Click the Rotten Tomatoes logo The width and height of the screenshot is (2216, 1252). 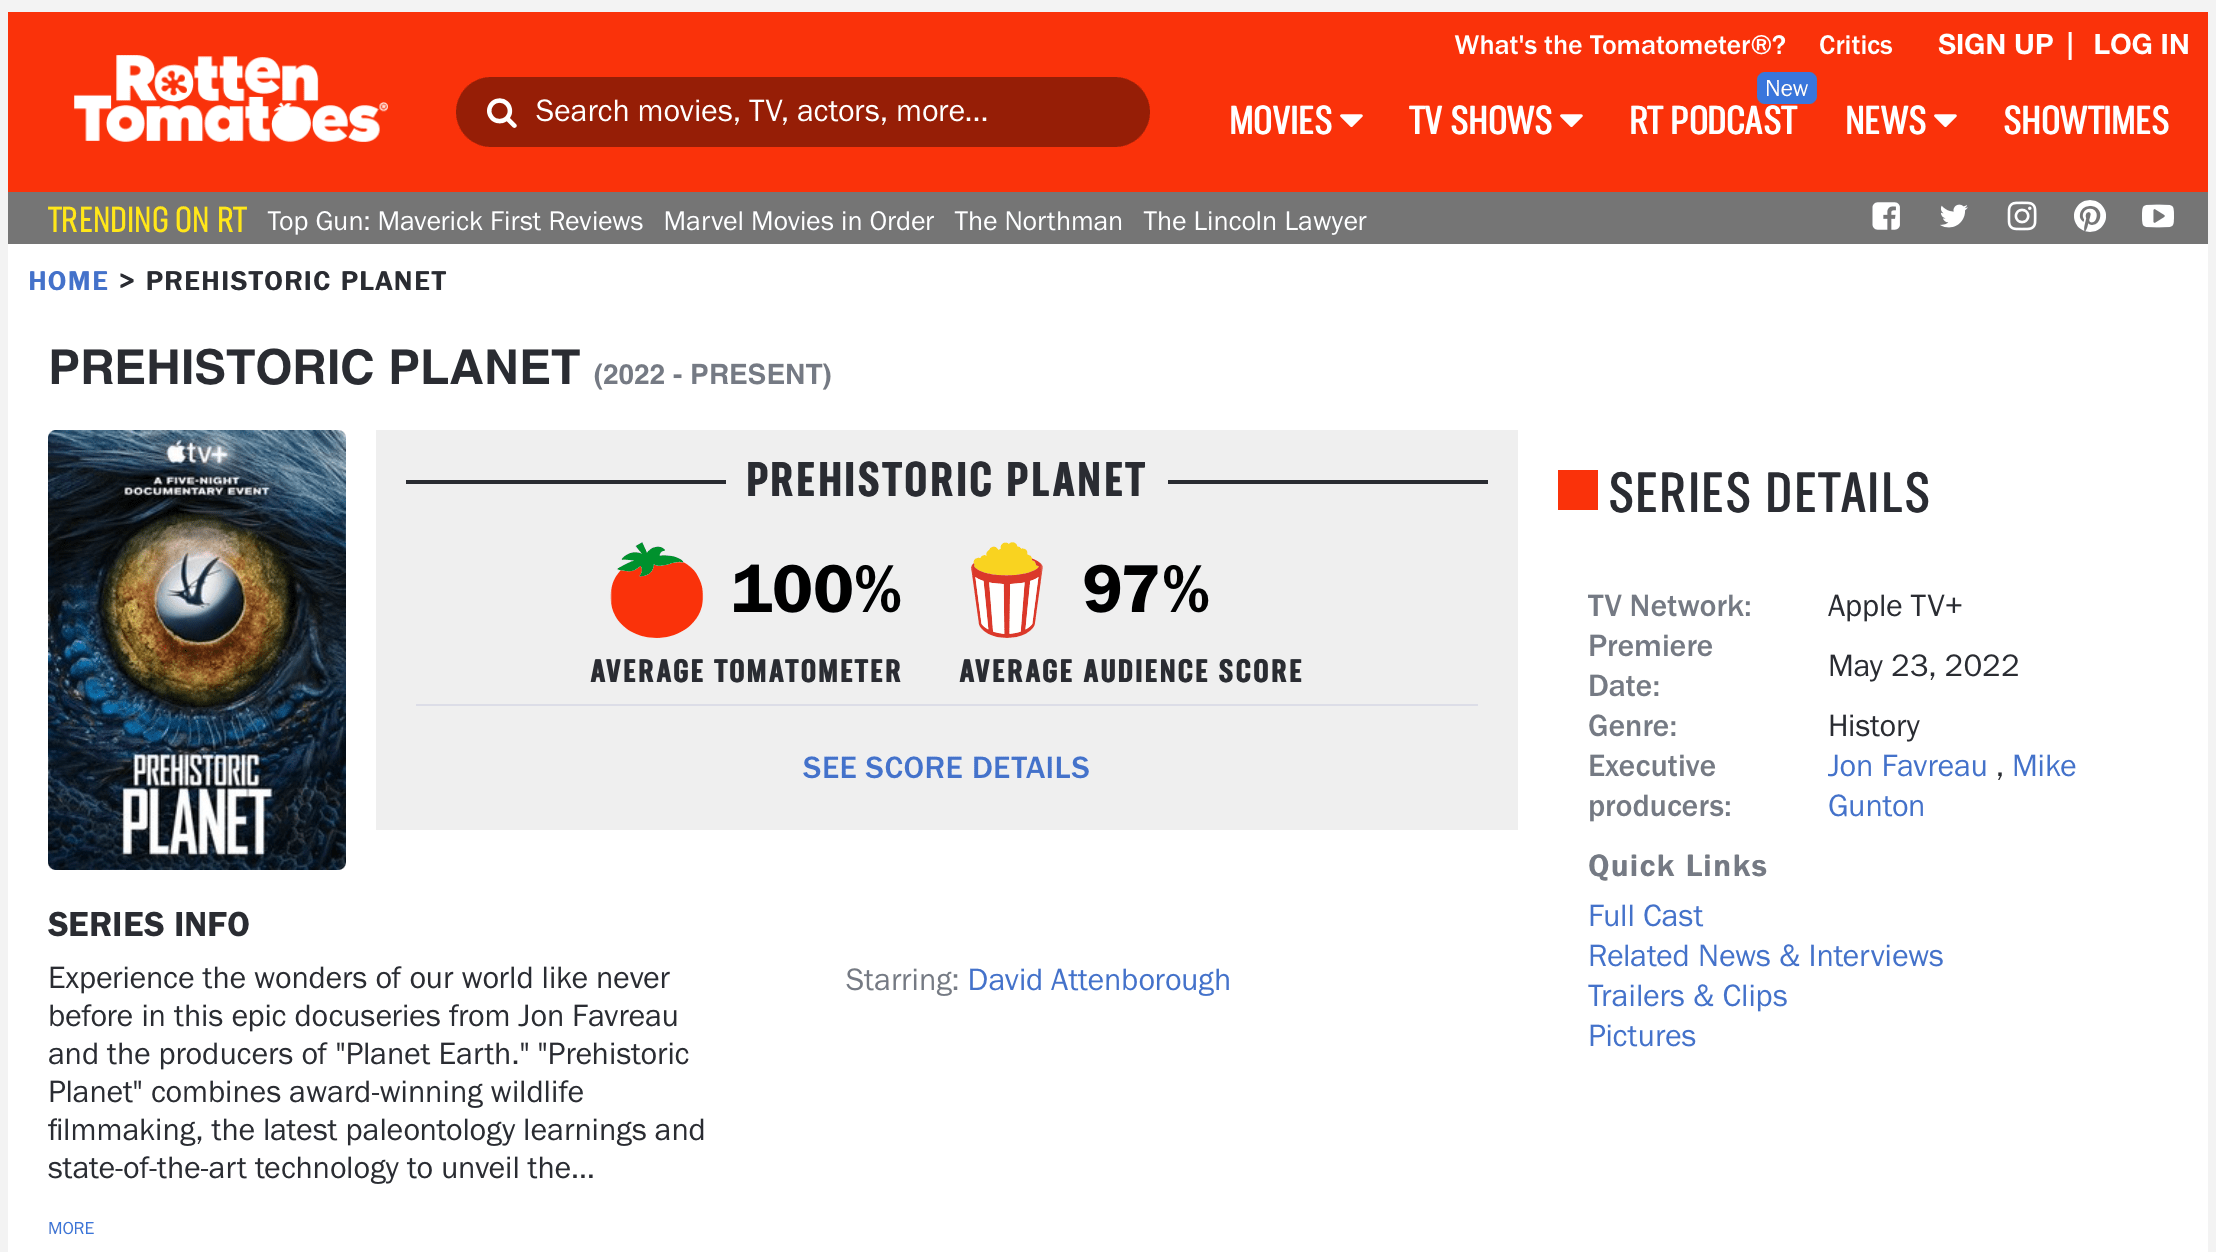(230, 100)
